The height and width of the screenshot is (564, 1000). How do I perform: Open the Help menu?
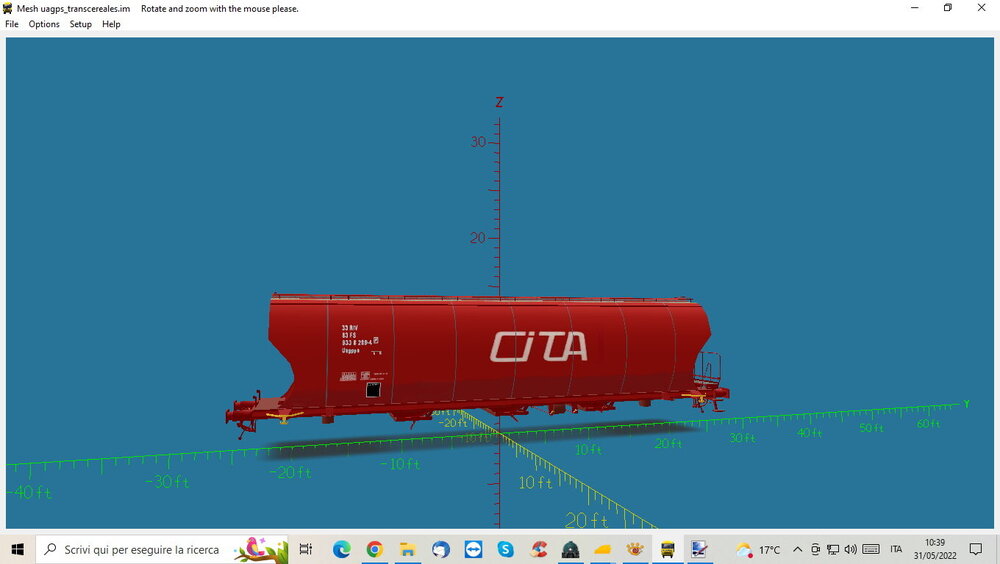pyautogui.click(x=111, y=24)
